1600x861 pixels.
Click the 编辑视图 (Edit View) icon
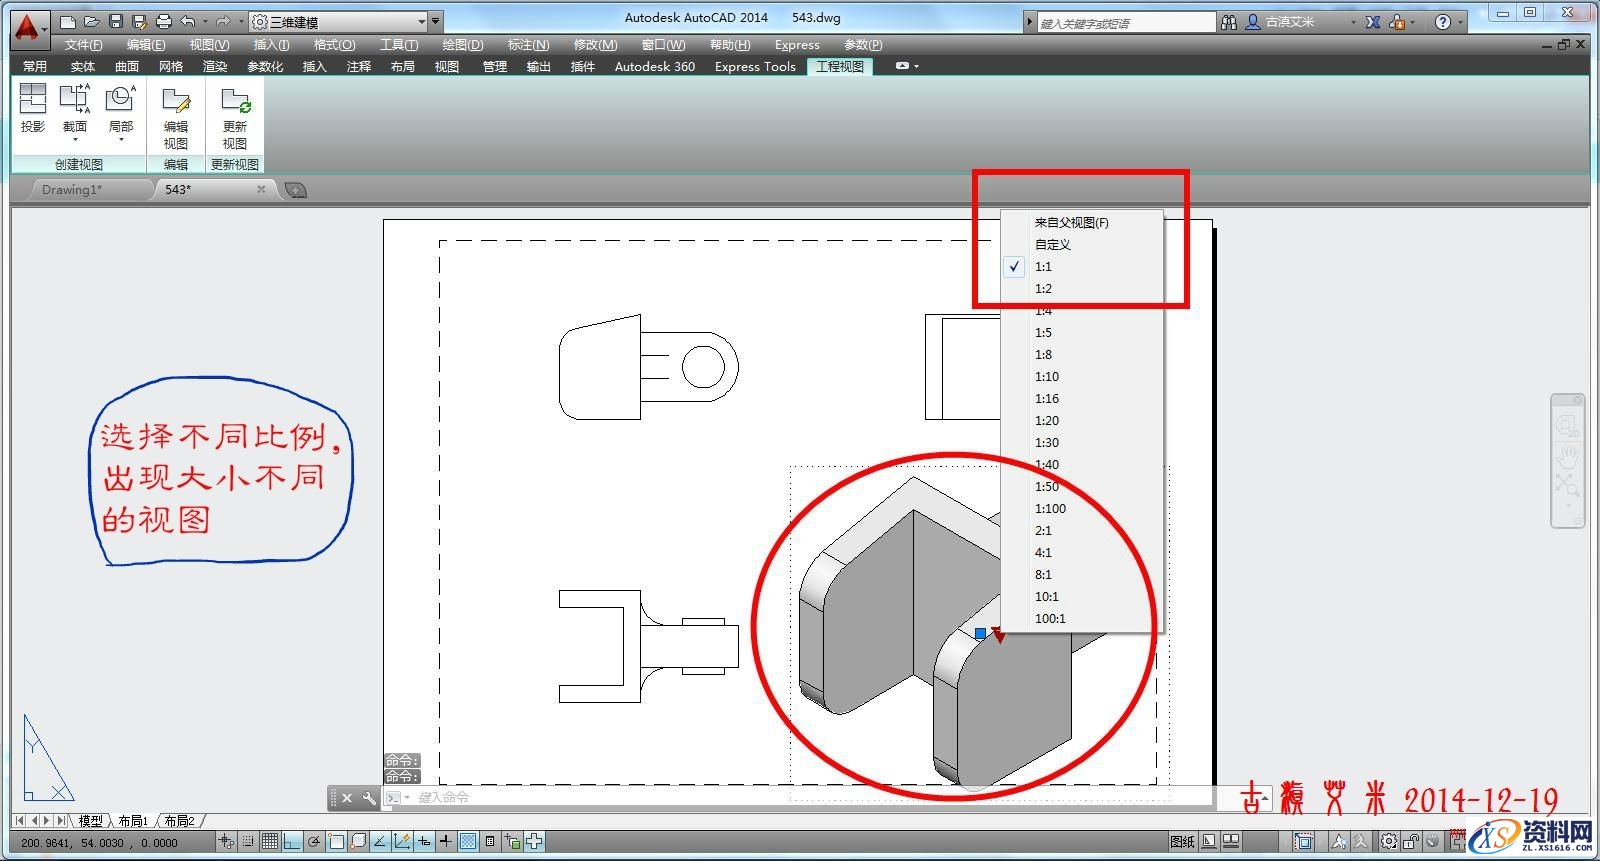[176, 117]
